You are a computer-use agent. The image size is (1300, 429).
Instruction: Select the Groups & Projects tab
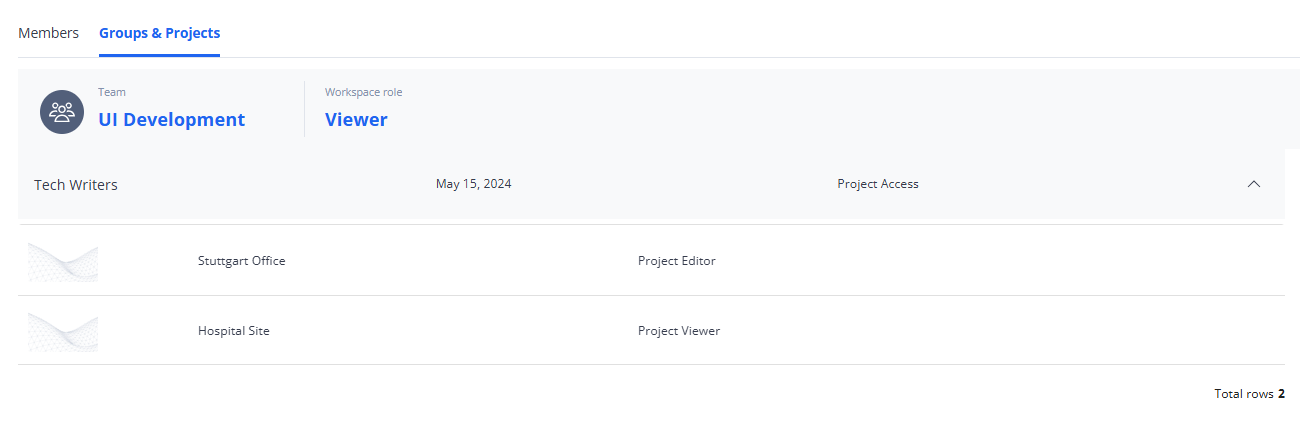pos(159,33)
